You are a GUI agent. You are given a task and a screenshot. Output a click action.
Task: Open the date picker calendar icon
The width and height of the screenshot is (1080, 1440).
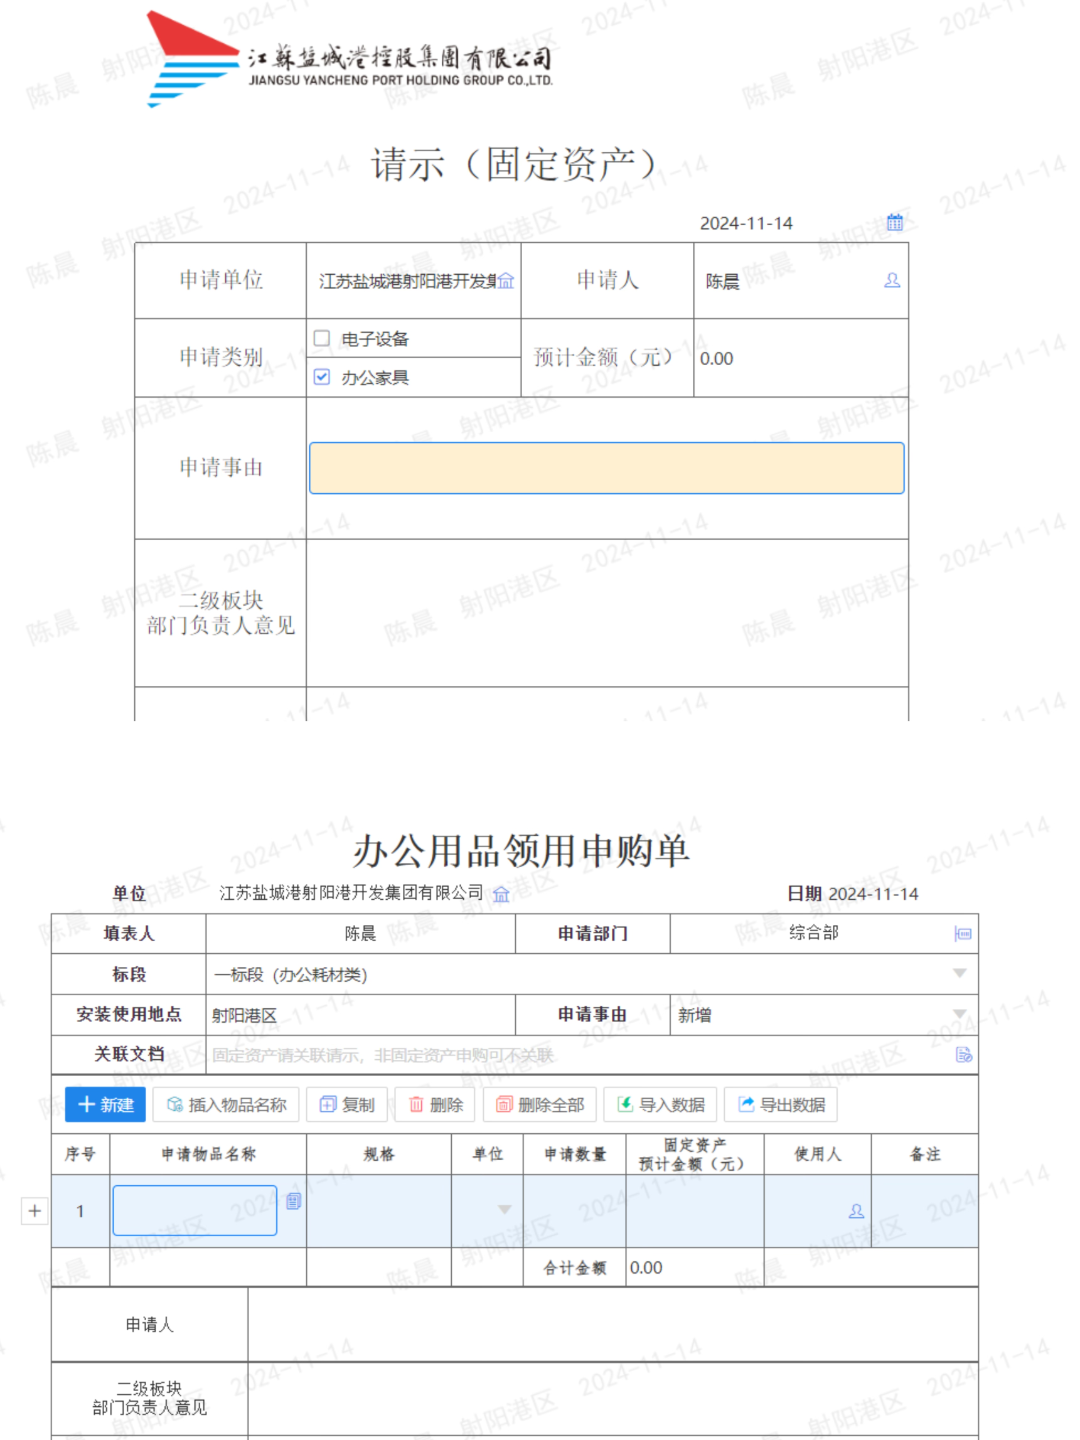click(x=895, y=222)
